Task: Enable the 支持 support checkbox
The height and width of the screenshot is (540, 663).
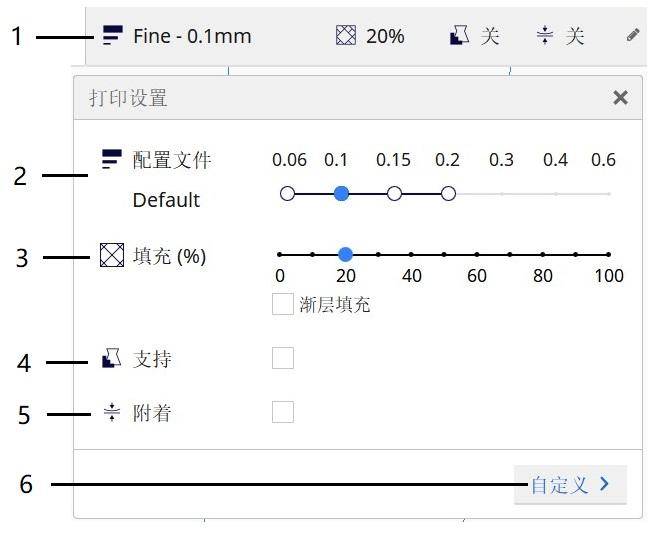Action: (x=283, y=358)
